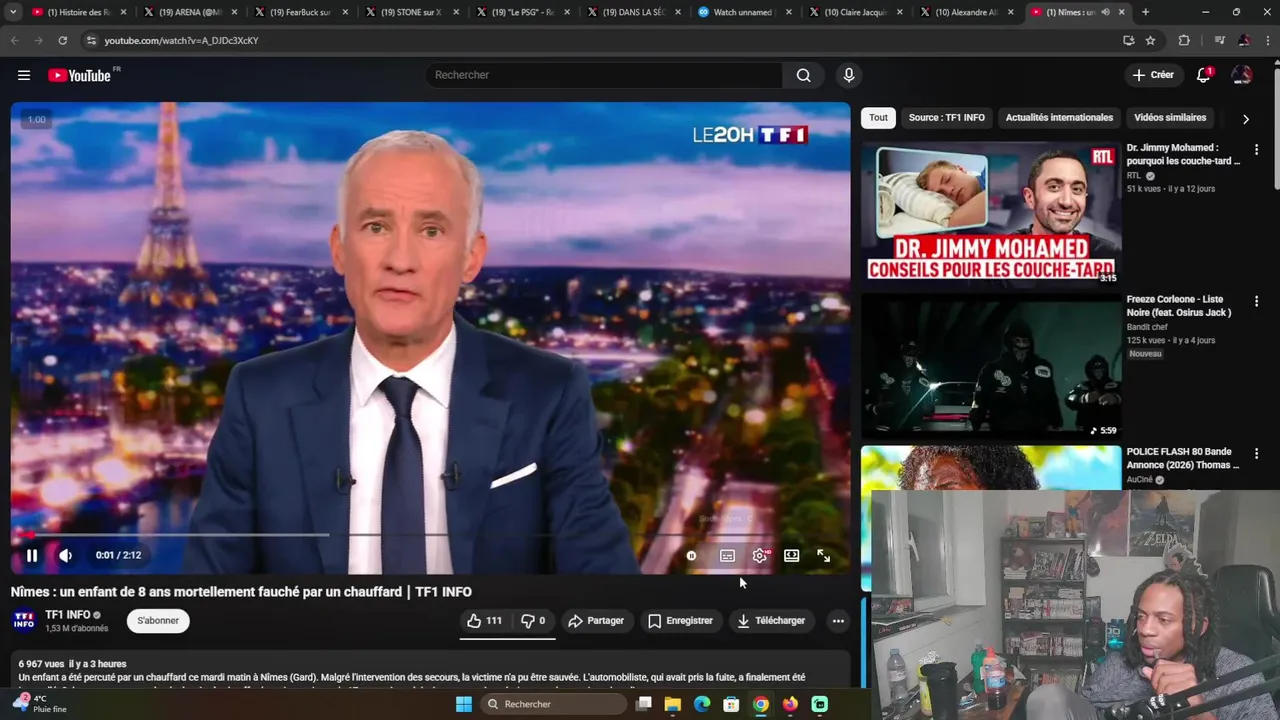Show more filter chips with the right arrow

tap(1245, 119)
